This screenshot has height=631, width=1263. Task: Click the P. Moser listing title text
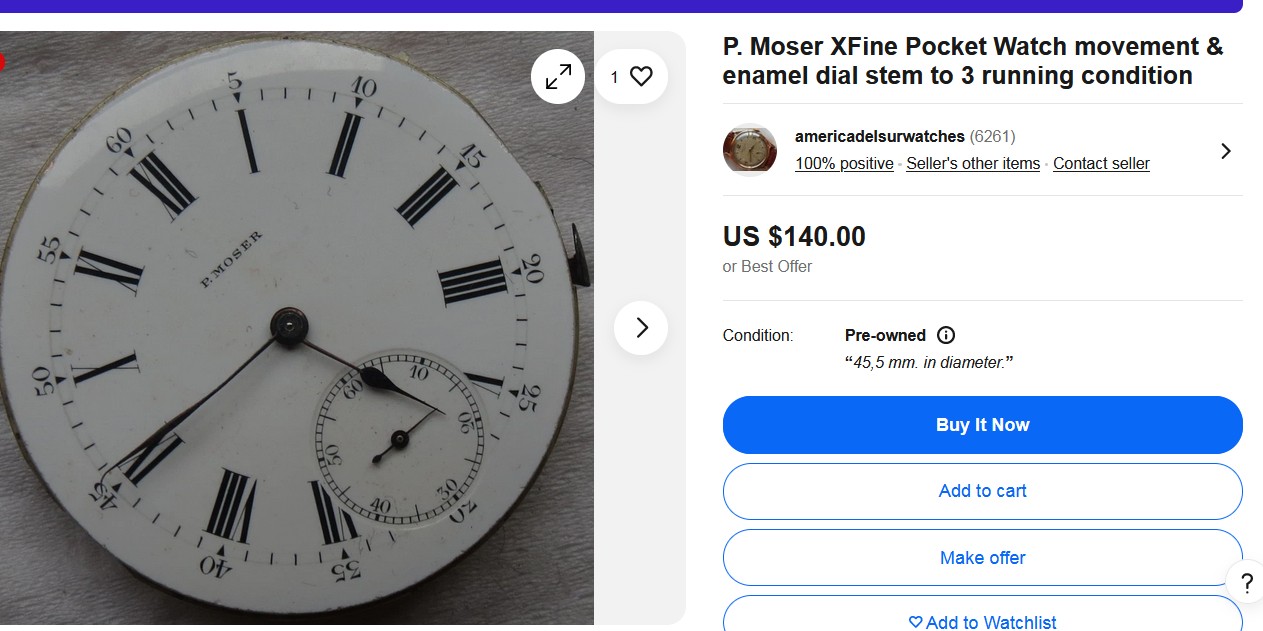tap(973, 61)
